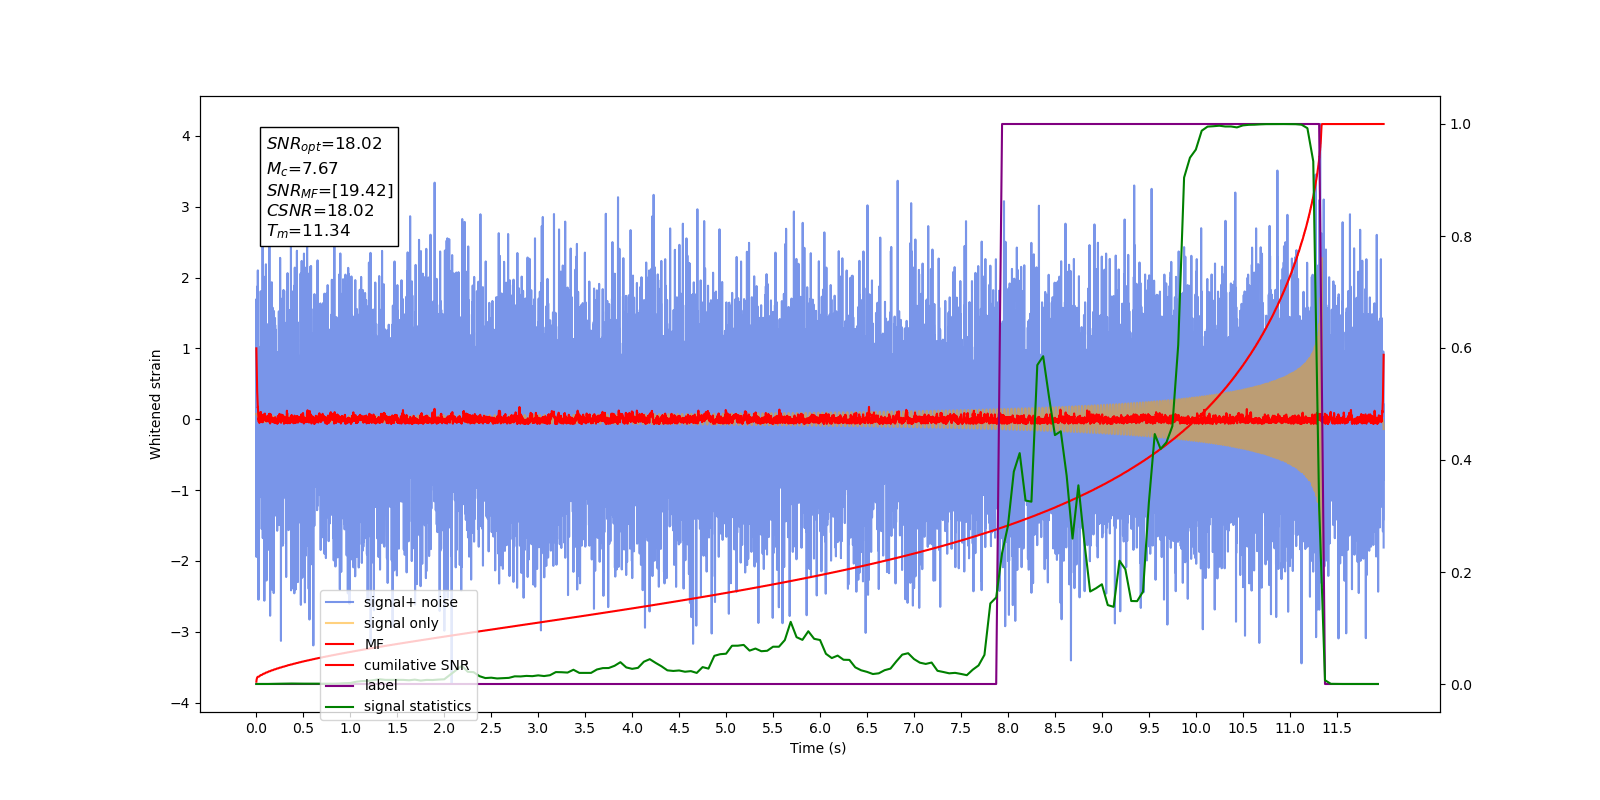
Task: Click the 11.5 tick on time axis
Action: [1337, 728]
